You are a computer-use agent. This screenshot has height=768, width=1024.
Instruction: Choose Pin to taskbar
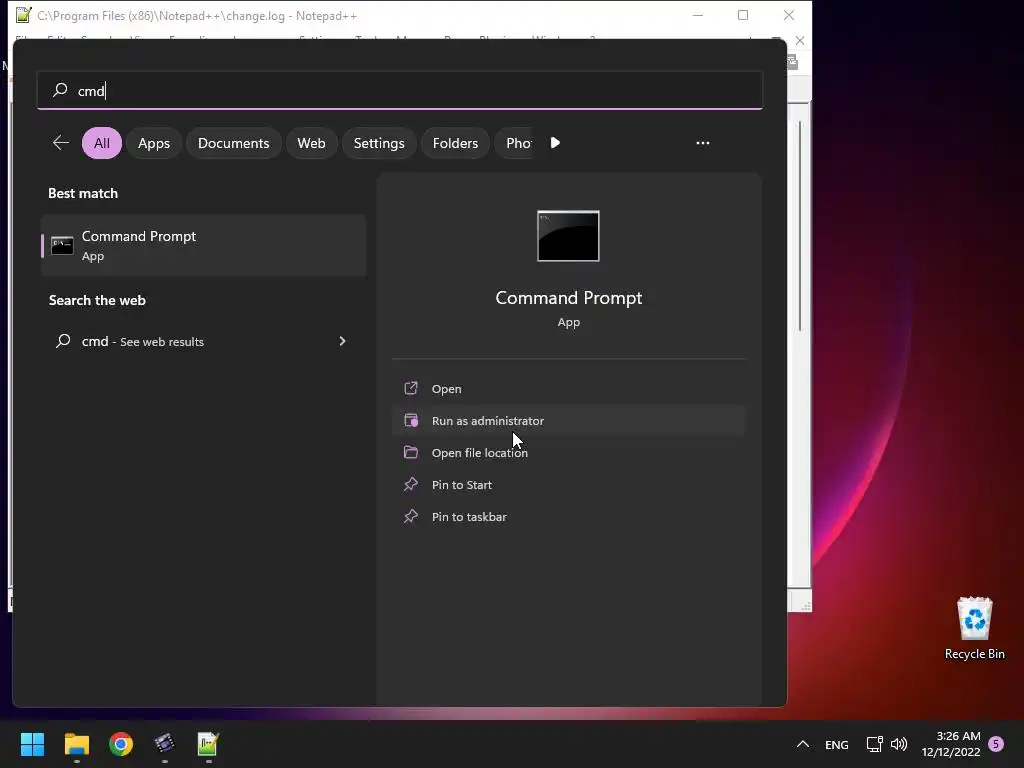[x=569, y=517]
